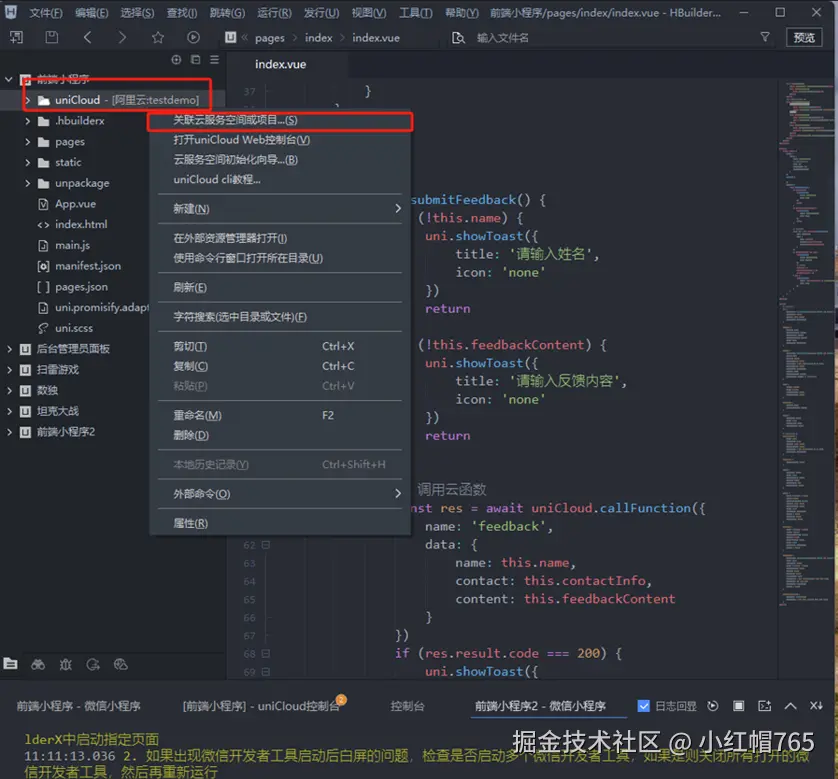Image resolution: width=838 pixels, height=779 pixels.
Task: Open the 发行 menu
Action: pos(321,12)
